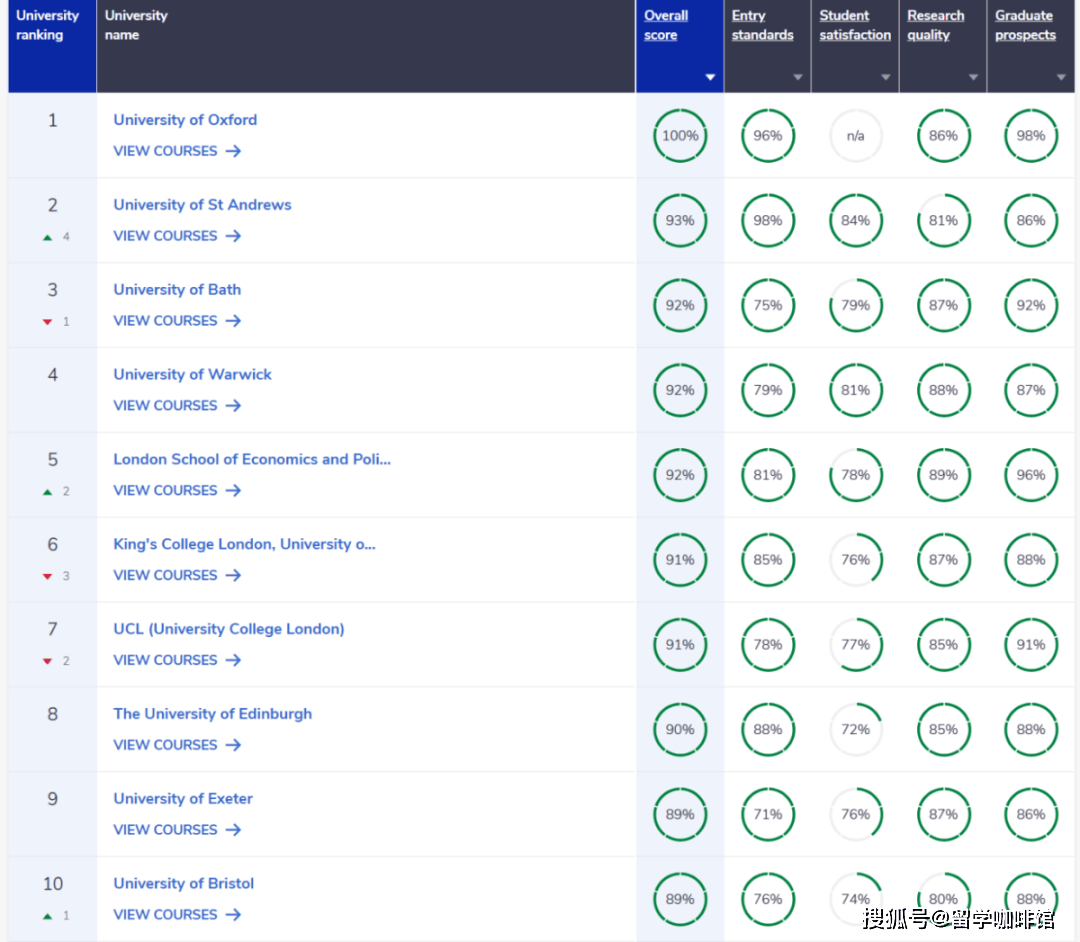
Task: View courses for University of Bristol
Action: click(x=177, y=914)
